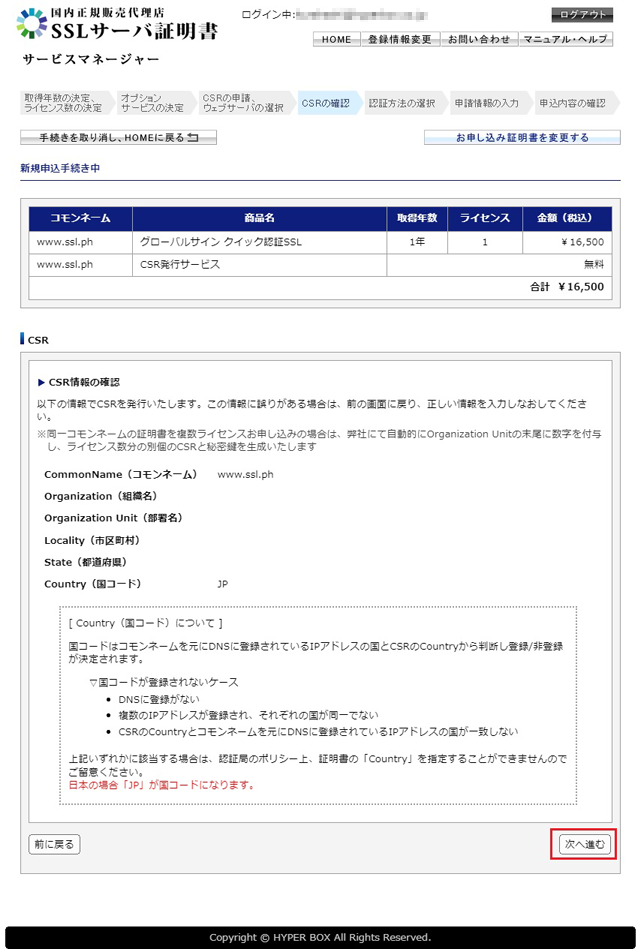The width and height of the screenshot is (640, 949).
Task: Click the JP country code value
Action: (x=223, y=584)
